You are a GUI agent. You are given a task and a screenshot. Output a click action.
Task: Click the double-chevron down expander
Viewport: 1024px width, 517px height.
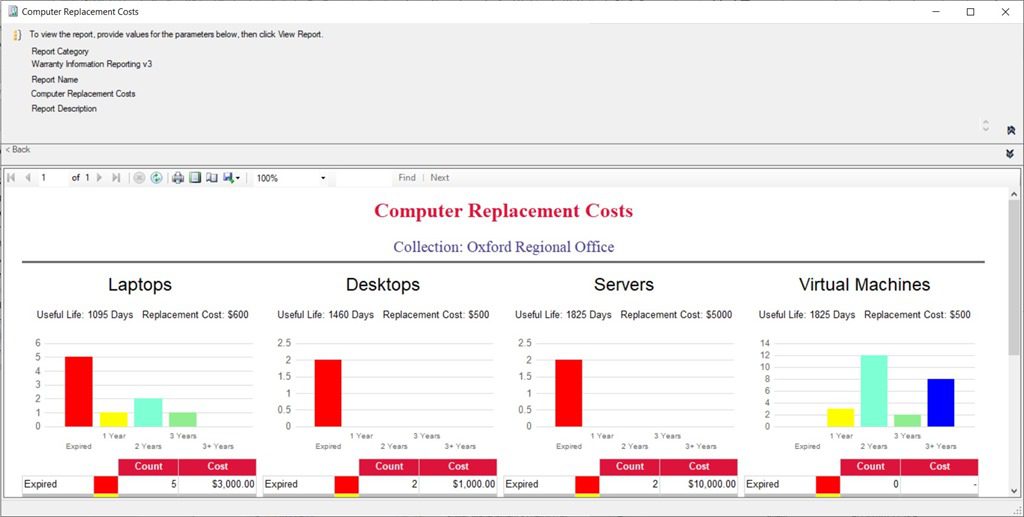pos(1010,153)
